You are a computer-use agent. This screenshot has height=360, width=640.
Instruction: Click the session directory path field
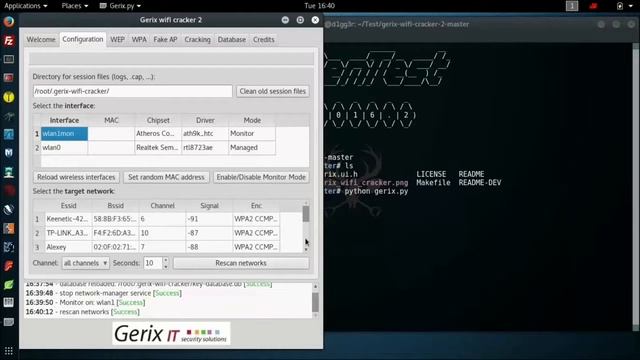pyautogui.click(x=133, y=91)
